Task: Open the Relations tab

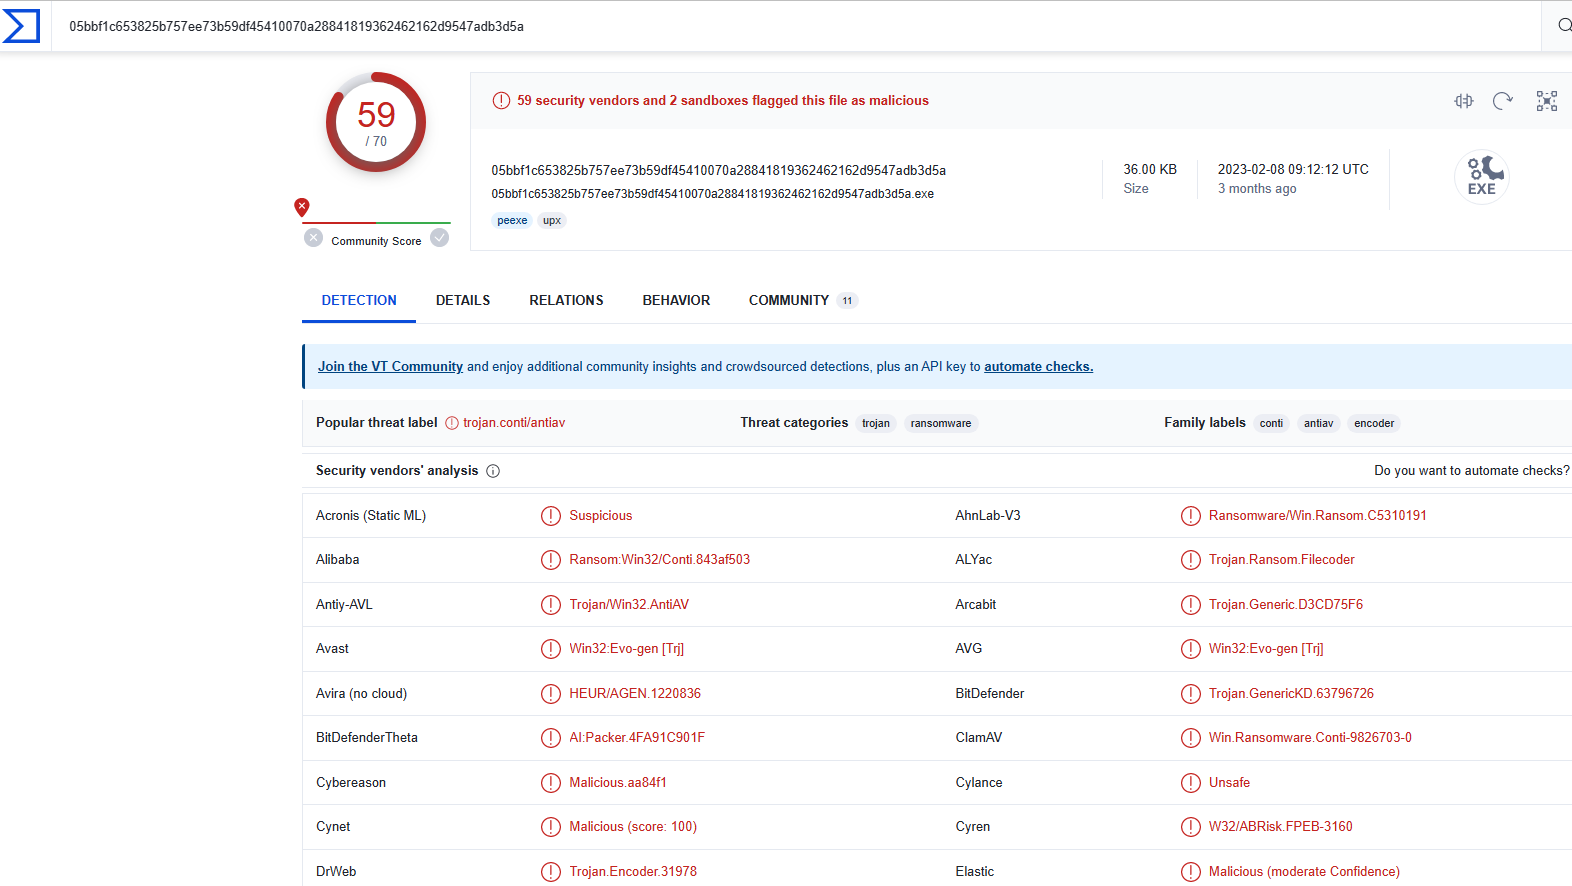Action: click(566, 300)
